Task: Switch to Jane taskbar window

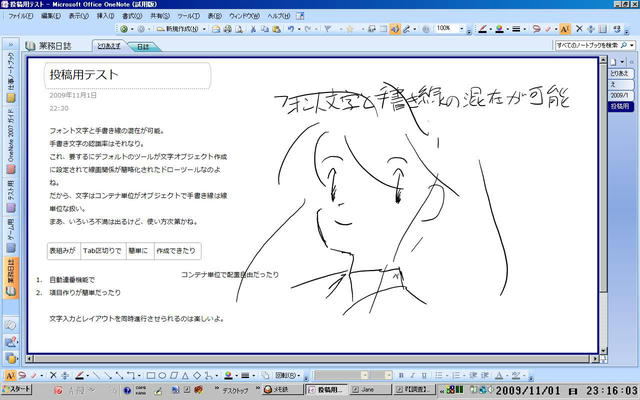Action: point(369,390)
